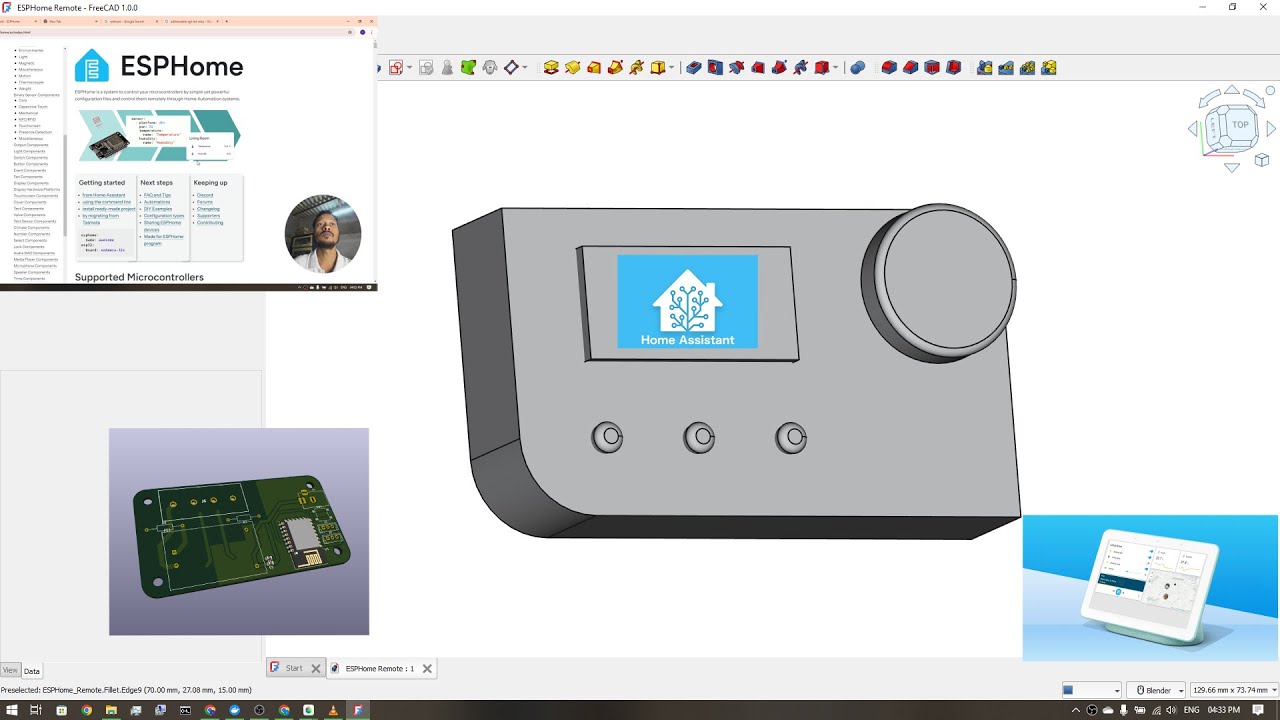Screen dimensions: 1280x720
Task: Select the MultiTransform tool
Action: (1049, 68)
